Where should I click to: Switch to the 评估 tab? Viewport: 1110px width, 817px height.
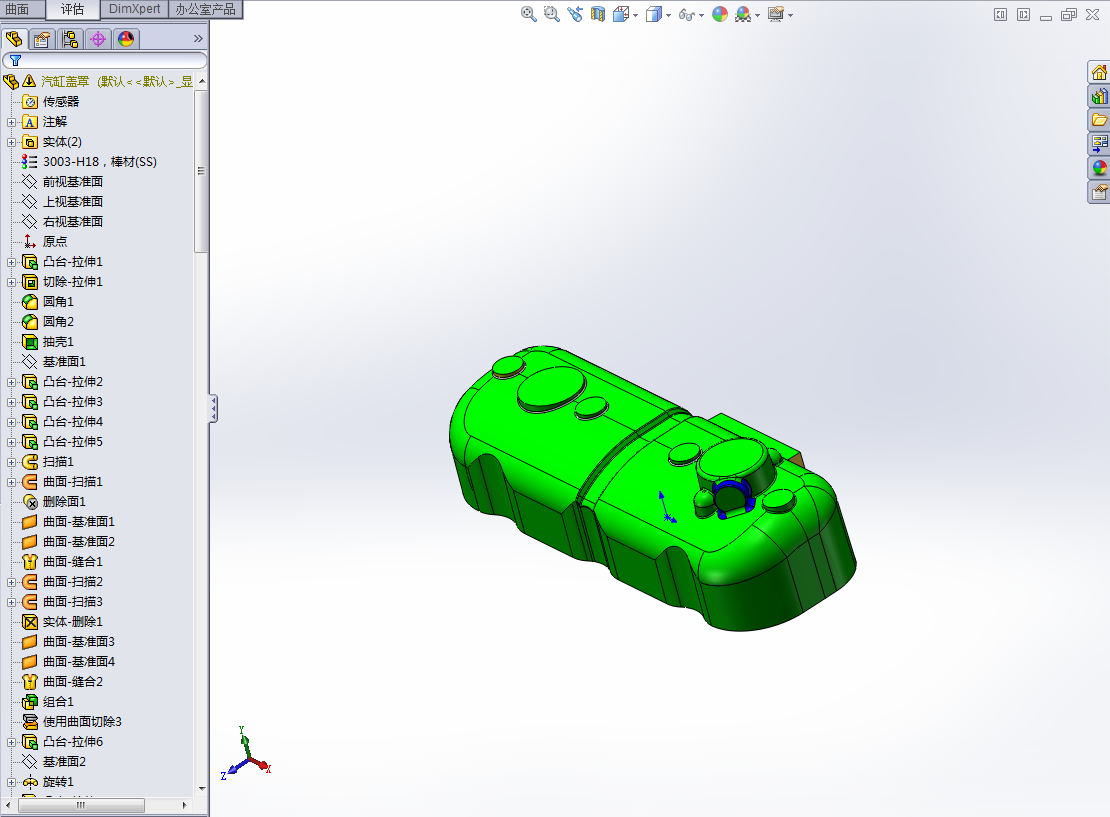point(72,9)
